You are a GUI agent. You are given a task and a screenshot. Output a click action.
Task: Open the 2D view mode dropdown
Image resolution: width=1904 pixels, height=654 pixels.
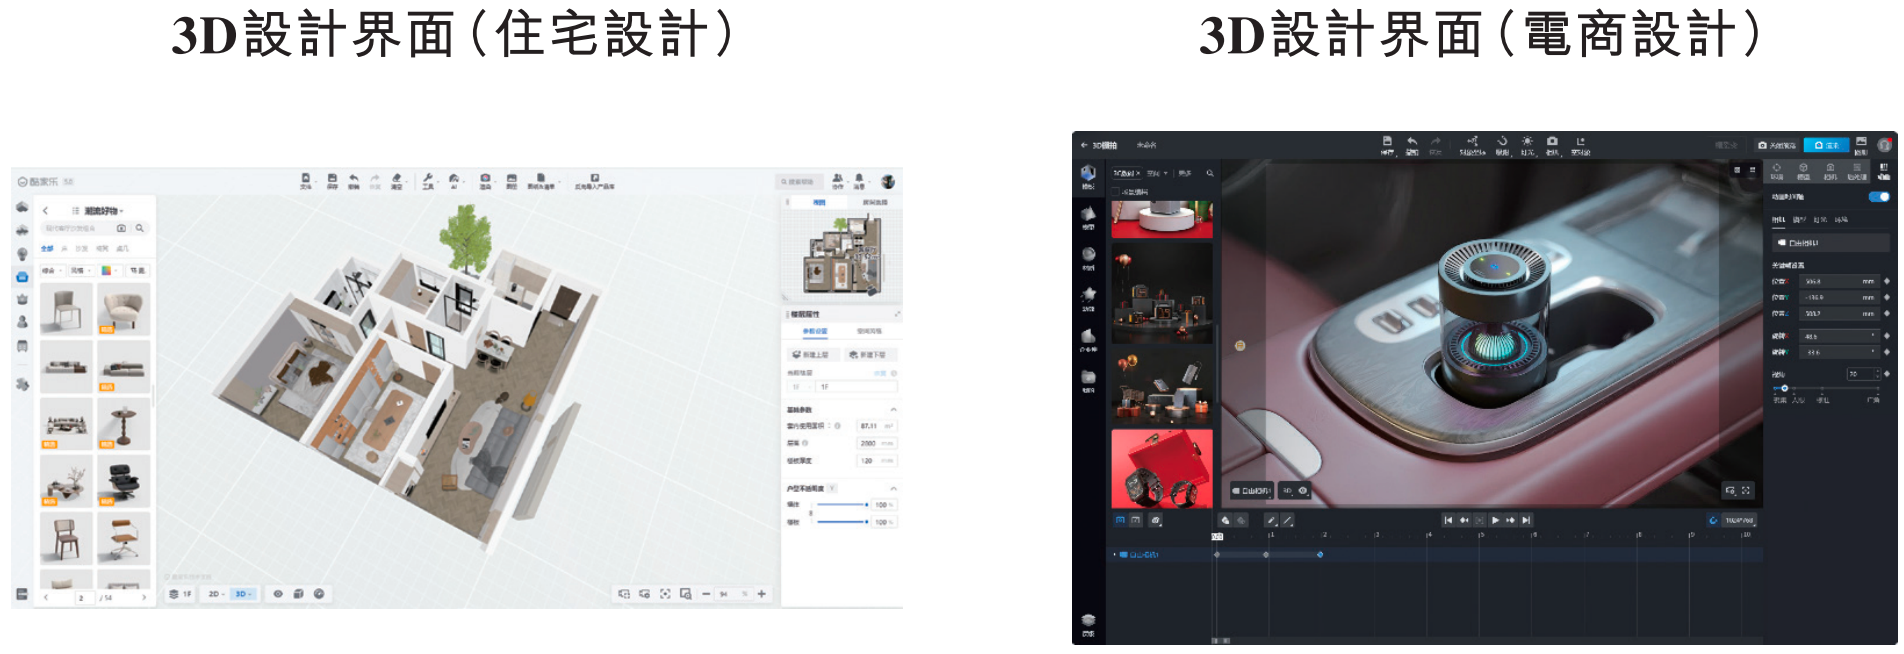pos(216,594)
